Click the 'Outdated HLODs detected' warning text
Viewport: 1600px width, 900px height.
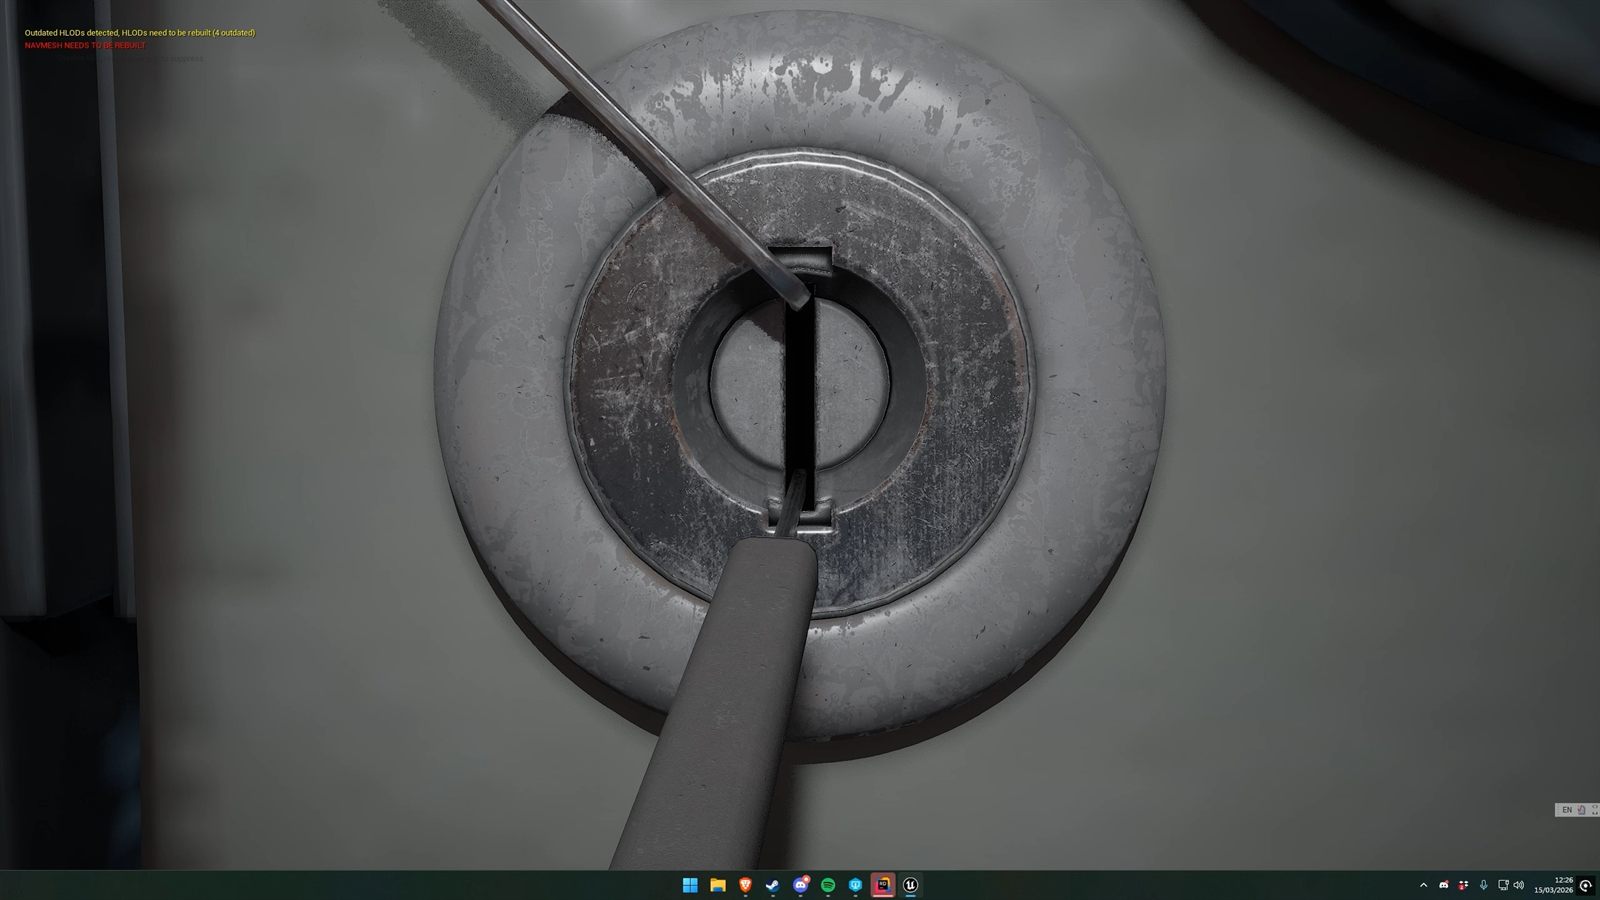click(140, 33)
